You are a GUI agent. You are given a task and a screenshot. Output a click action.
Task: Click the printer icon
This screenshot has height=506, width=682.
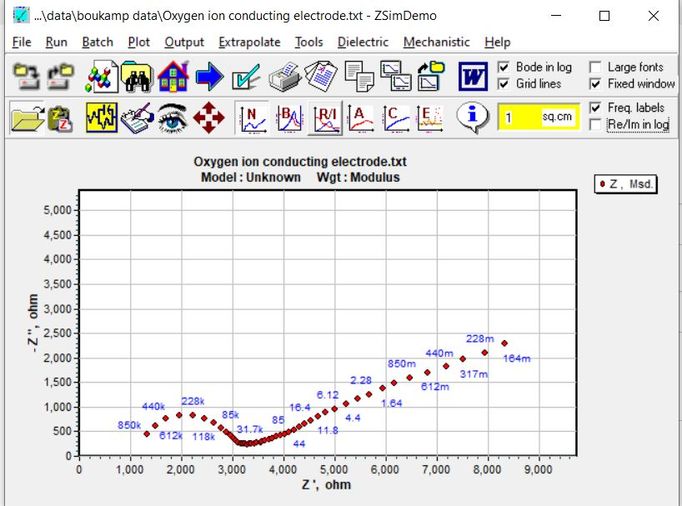tap(284, 77)
